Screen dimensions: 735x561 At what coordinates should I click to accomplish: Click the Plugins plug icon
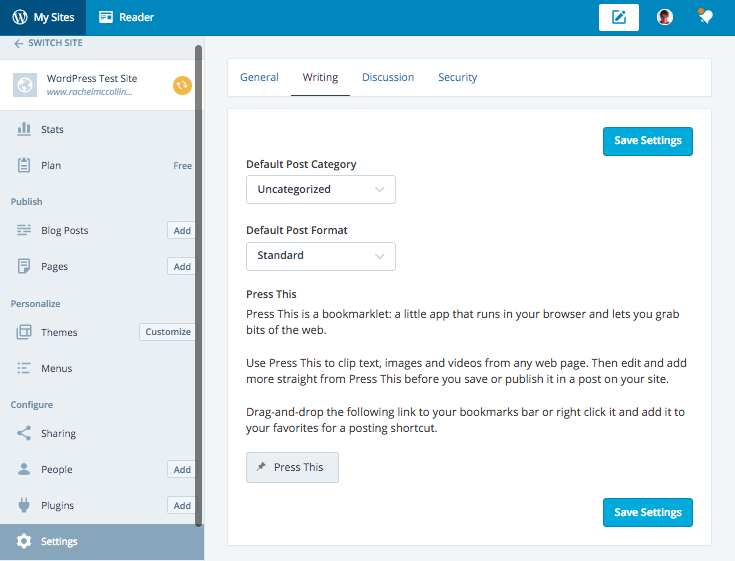[24, 505]
